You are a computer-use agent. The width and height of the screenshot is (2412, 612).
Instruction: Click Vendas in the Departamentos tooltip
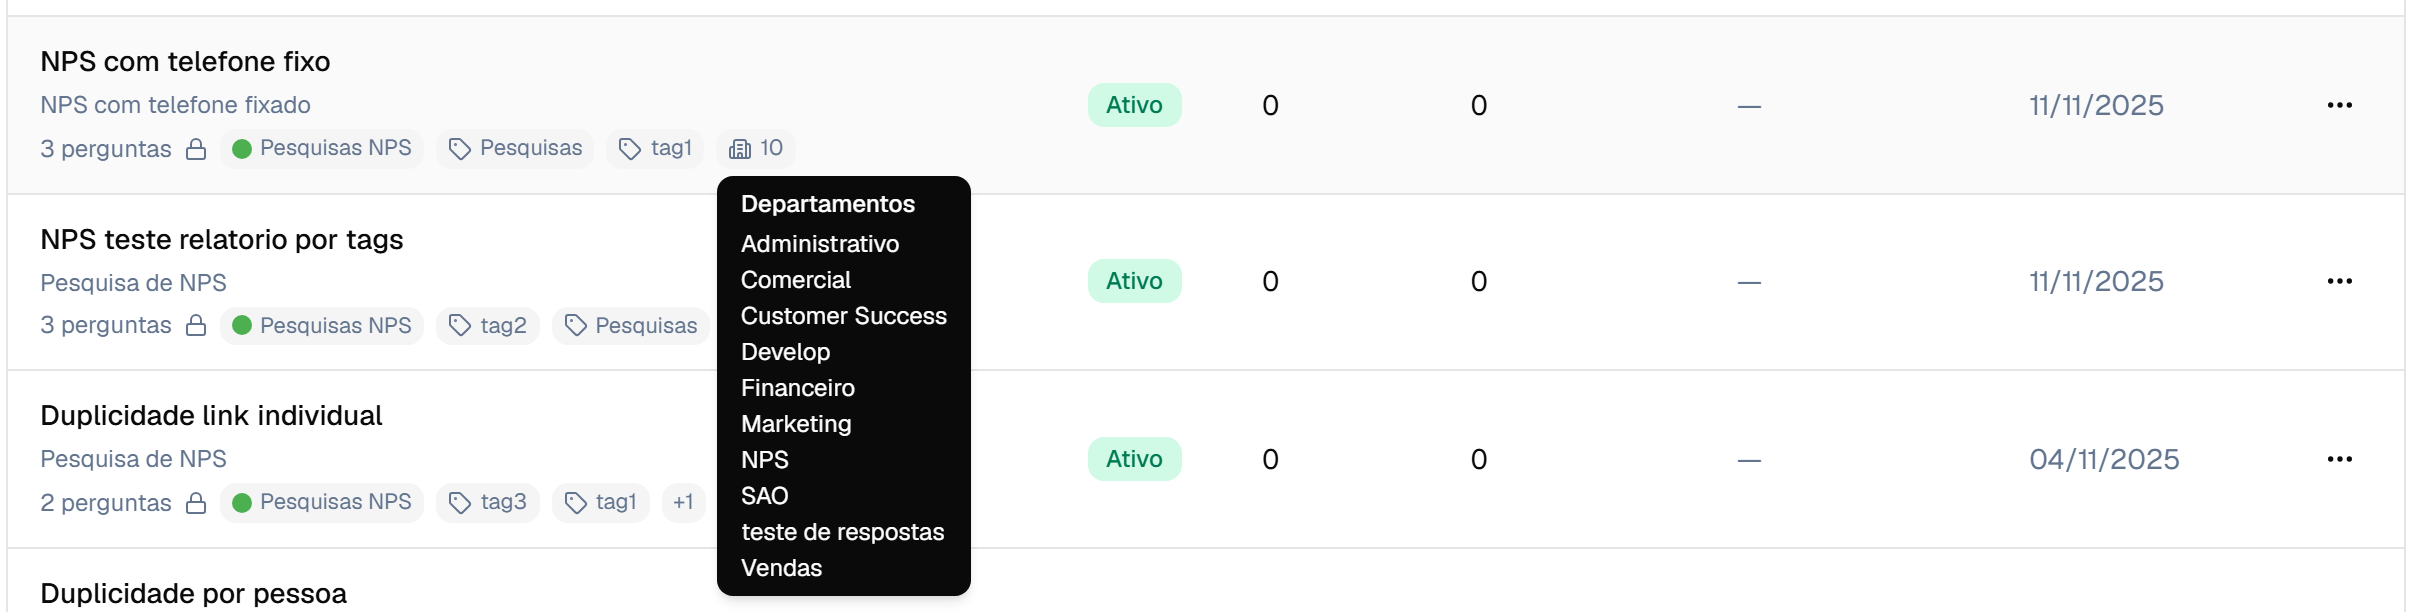[782, 568]
